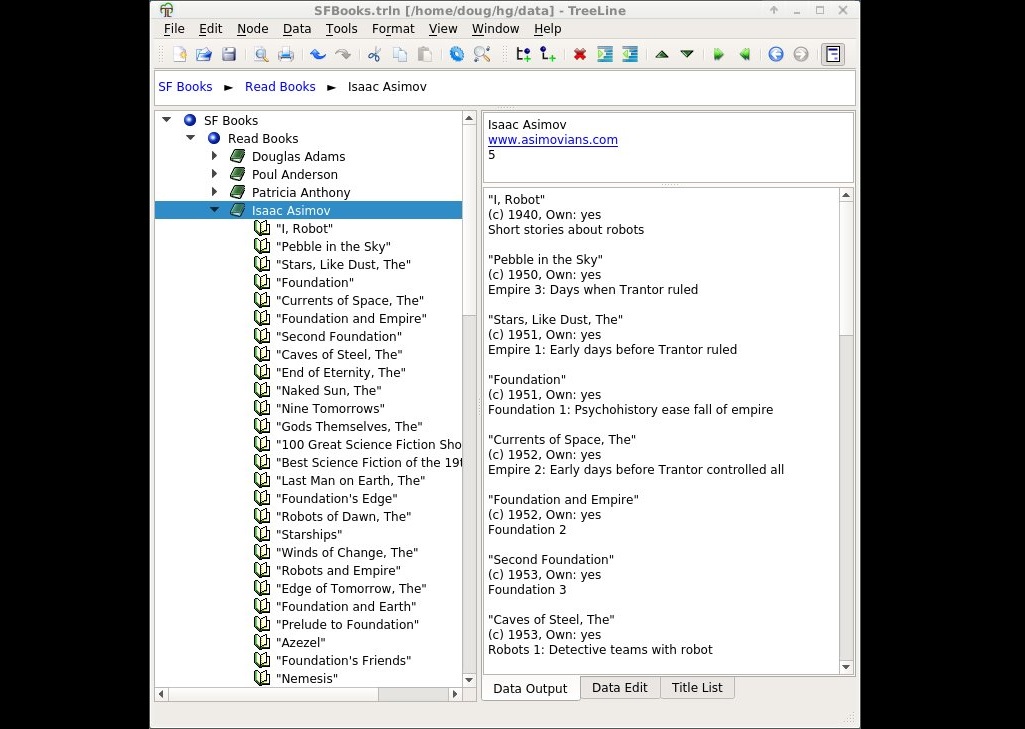1025x729 pixels.
Task: Select "I, Robot" in the tree
Action: [x=304, y=228]
